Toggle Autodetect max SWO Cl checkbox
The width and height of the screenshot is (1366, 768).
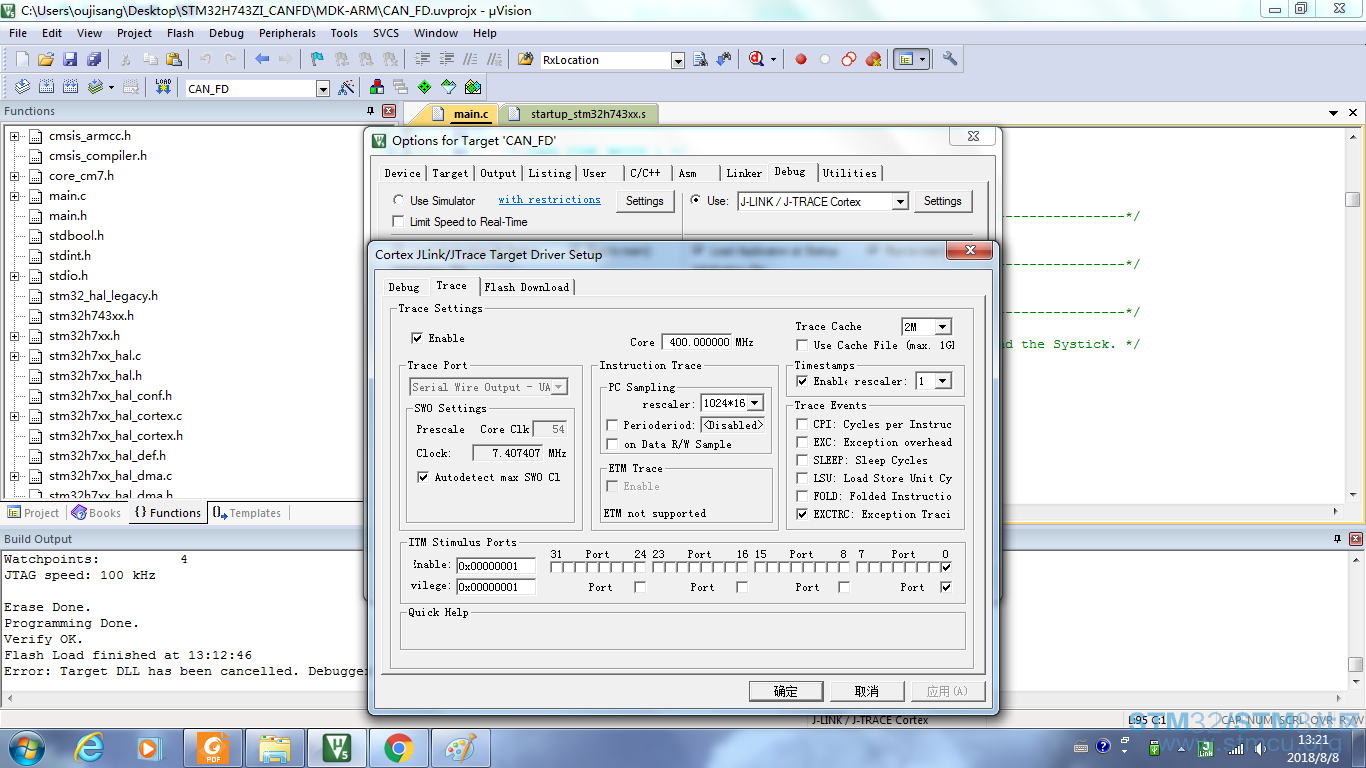(423, 477)
